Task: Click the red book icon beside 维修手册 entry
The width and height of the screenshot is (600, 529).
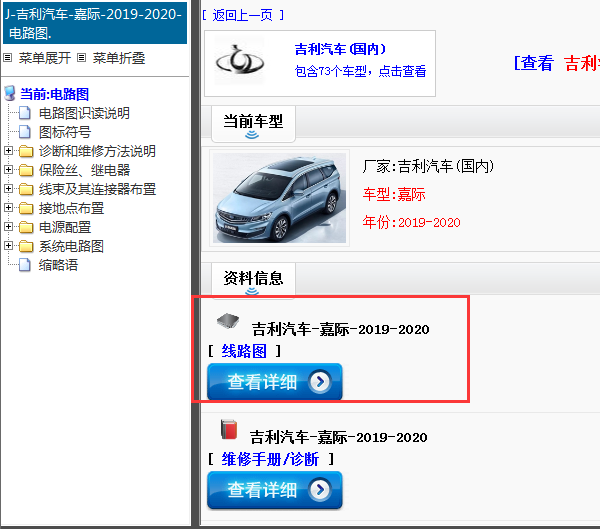Action: coord(229,429)
